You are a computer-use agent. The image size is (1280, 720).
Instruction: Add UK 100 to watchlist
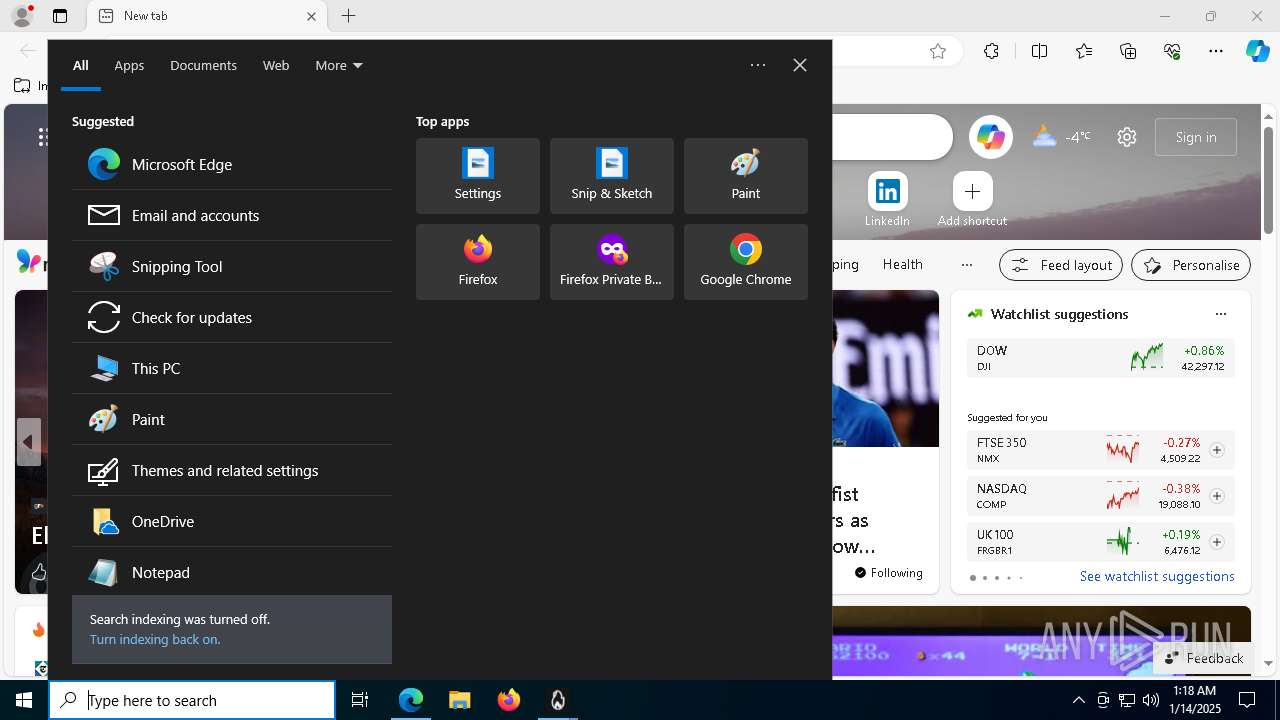1217,542
